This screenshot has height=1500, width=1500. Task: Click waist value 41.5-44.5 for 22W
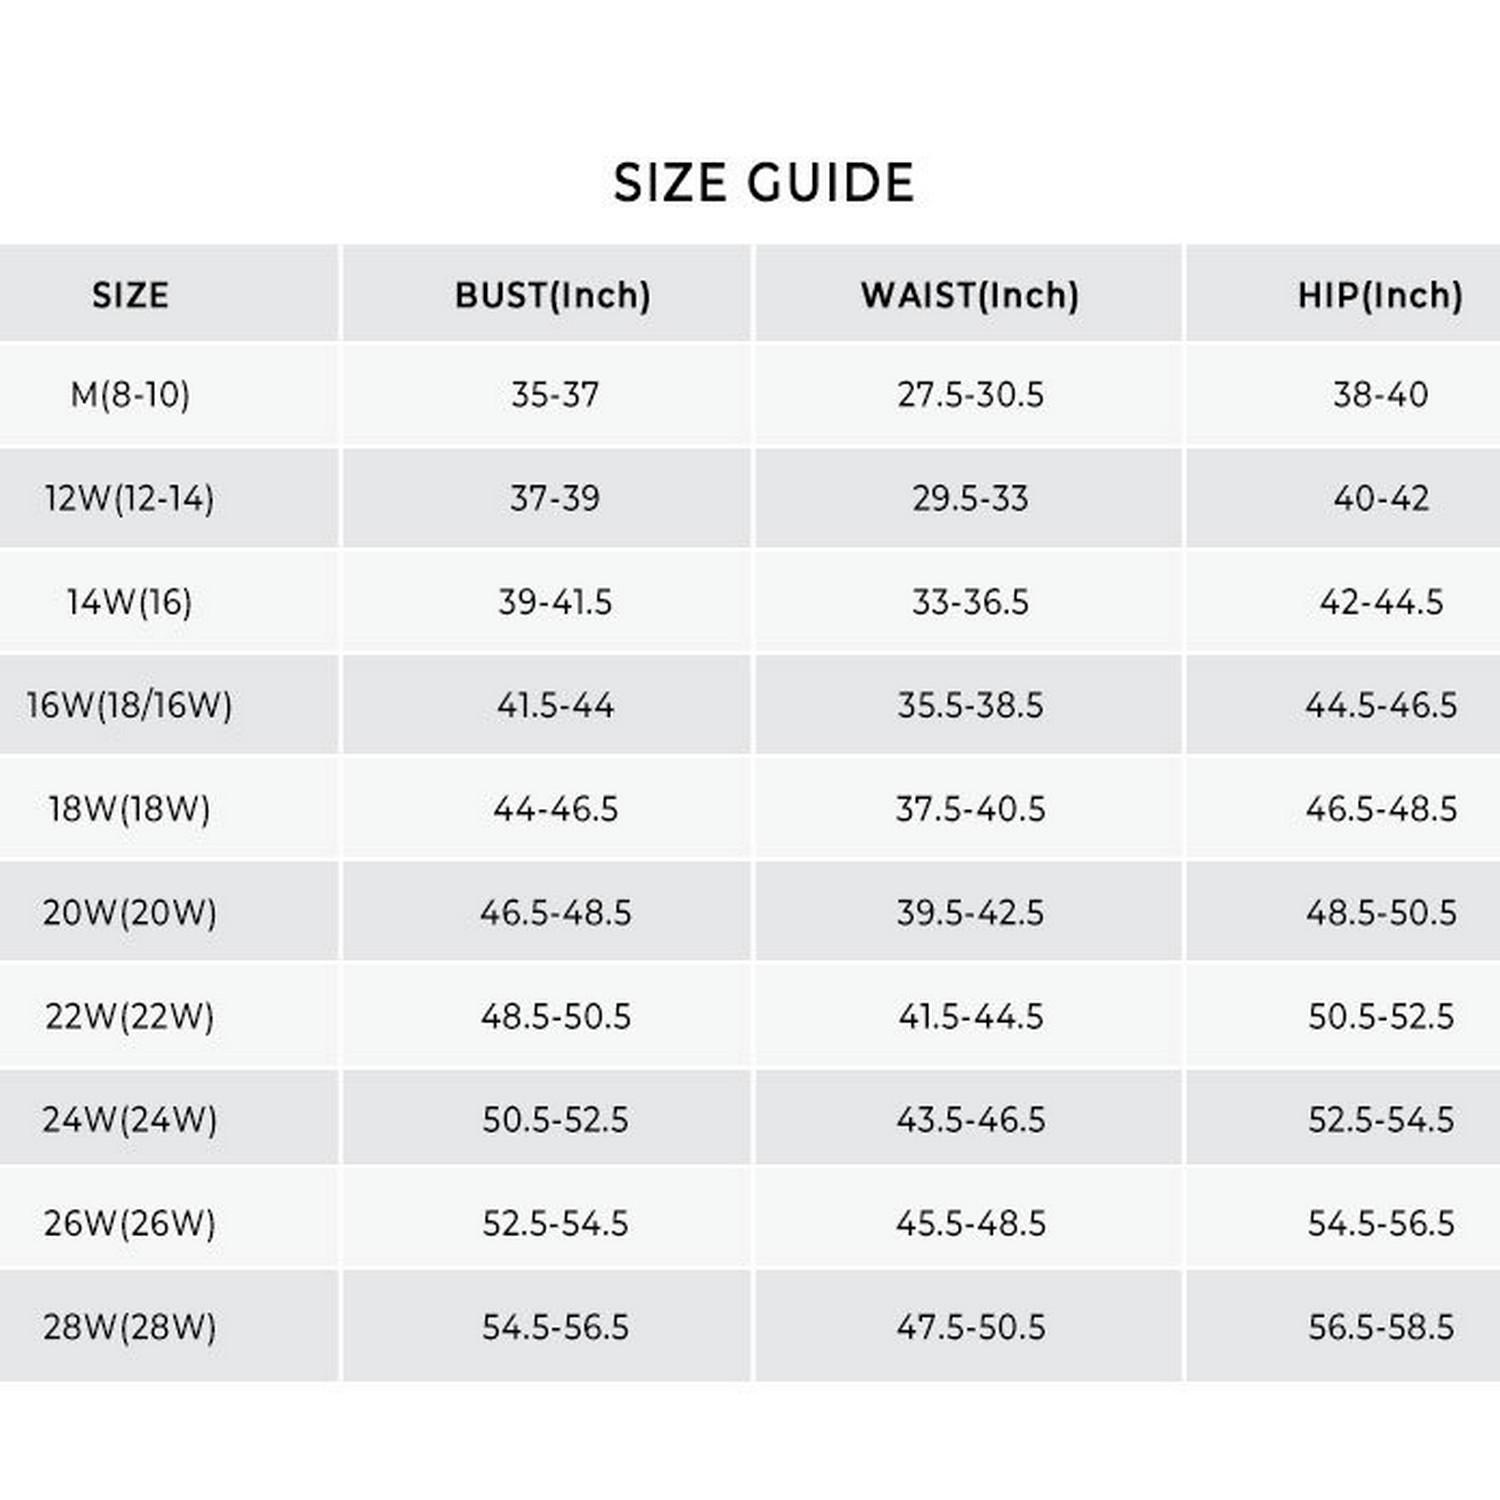(970, 1016)
